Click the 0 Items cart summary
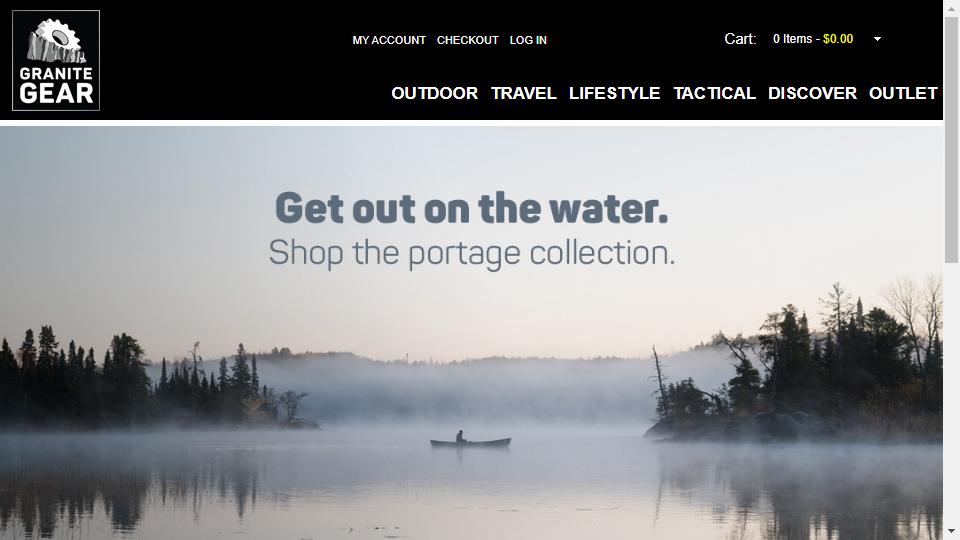960x540 pixels. tap(792, 39)
